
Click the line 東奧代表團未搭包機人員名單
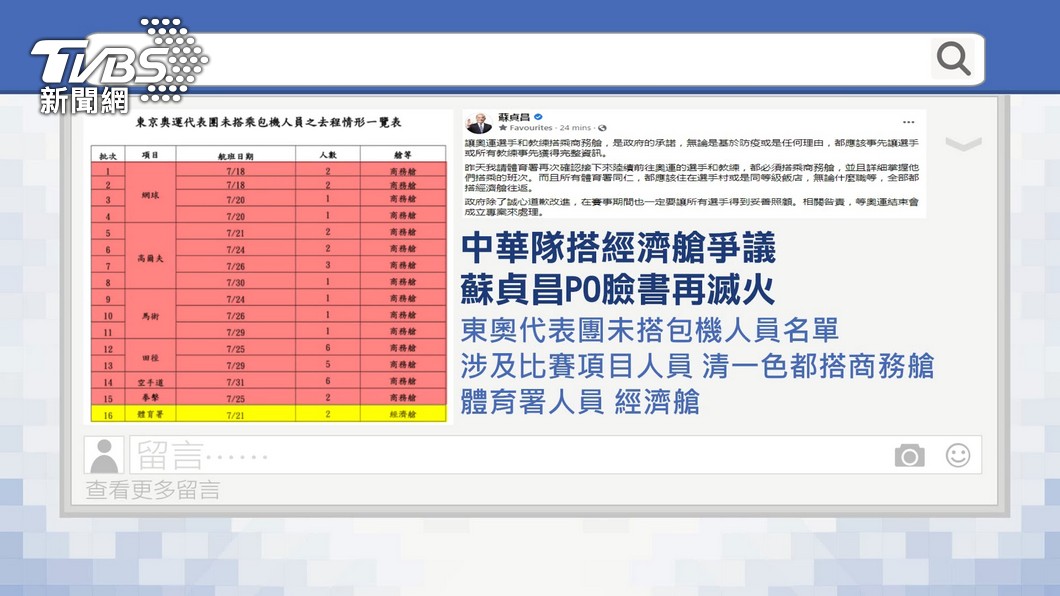tap(650, 330)
